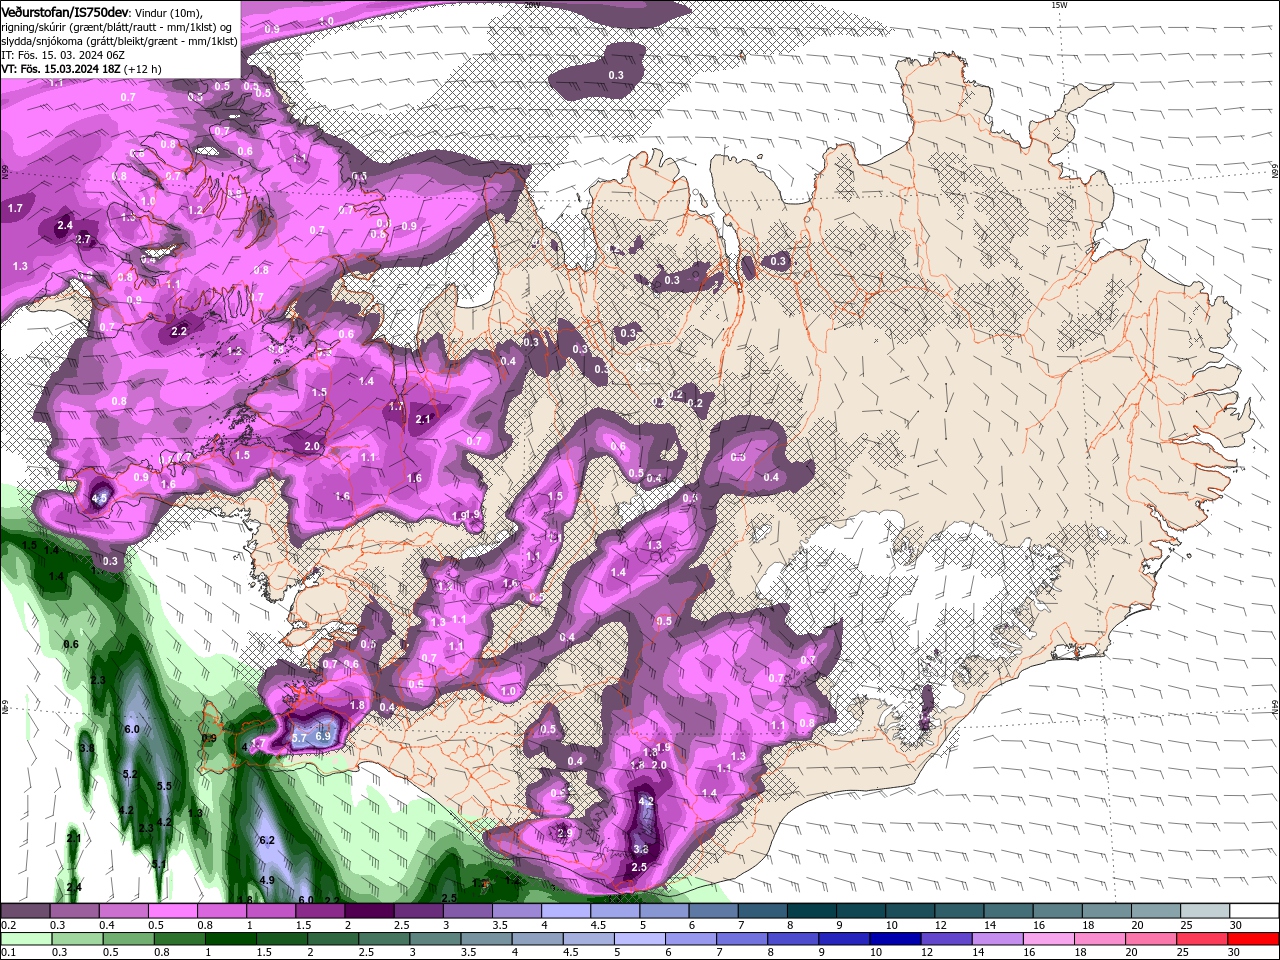Select the palest green 0.1 rain legend swatch
The width and height of the screenshot is (1280, 960).
point(26,939)
